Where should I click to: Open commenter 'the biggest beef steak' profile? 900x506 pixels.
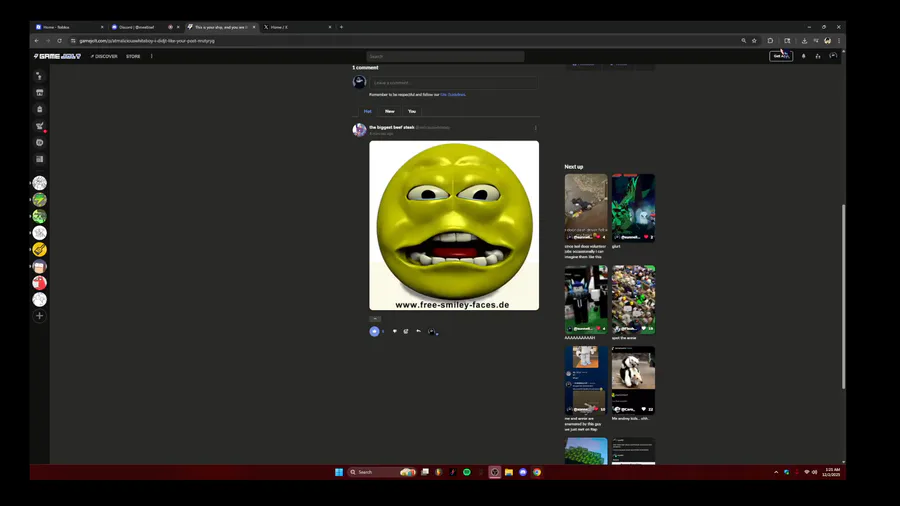click(x=392, y=127)
